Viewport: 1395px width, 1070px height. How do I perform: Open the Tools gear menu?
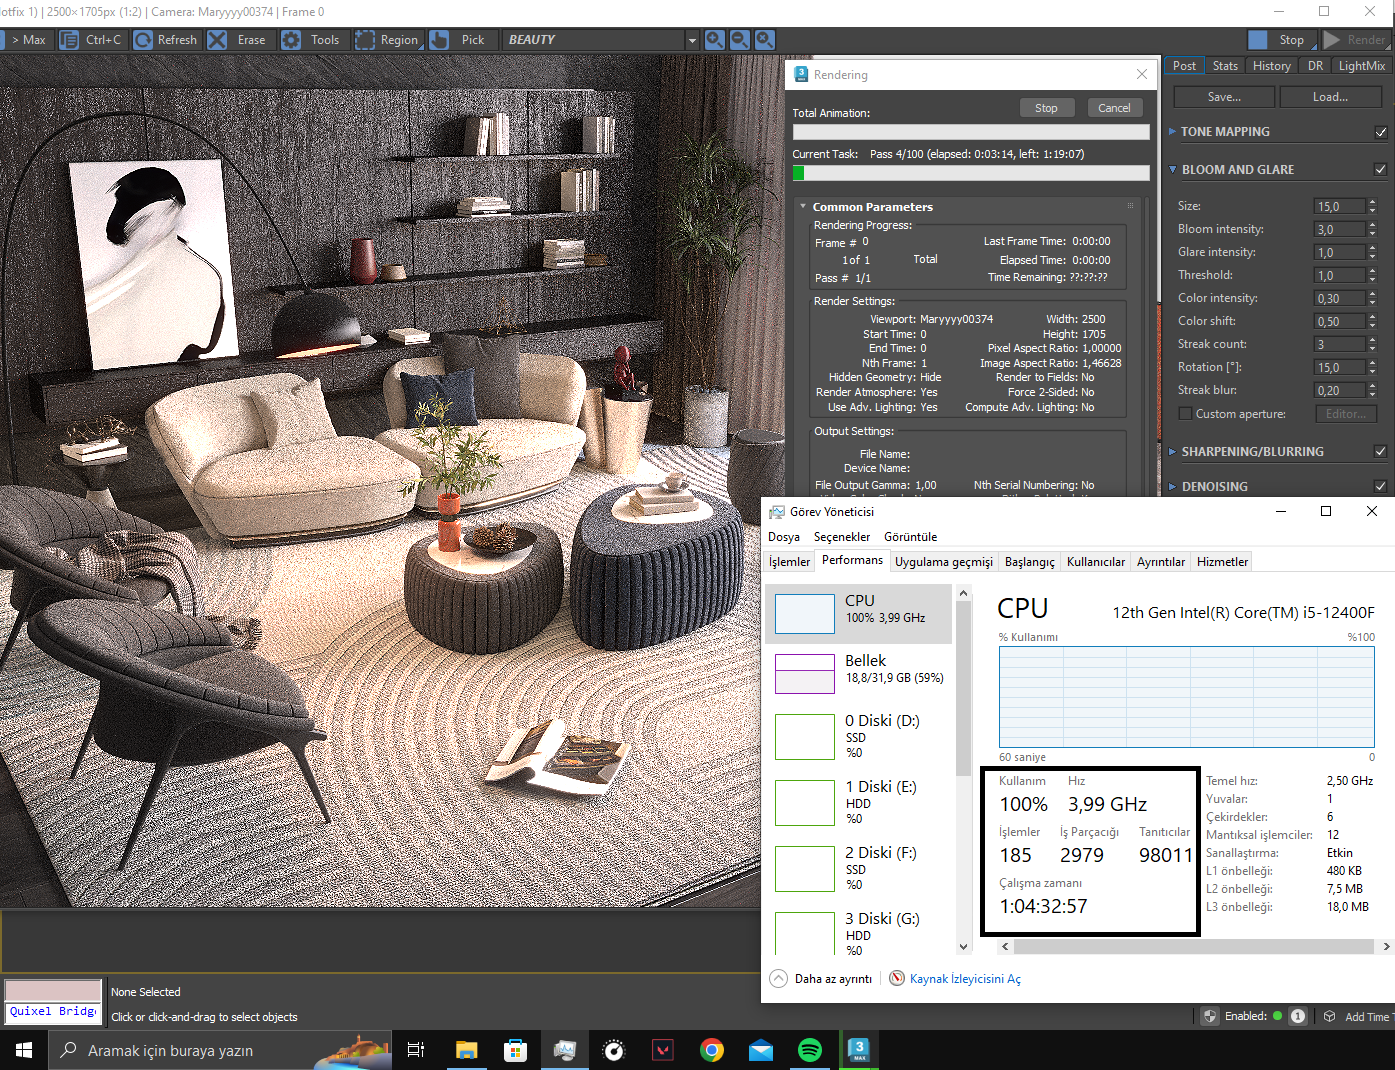[291, 40]
